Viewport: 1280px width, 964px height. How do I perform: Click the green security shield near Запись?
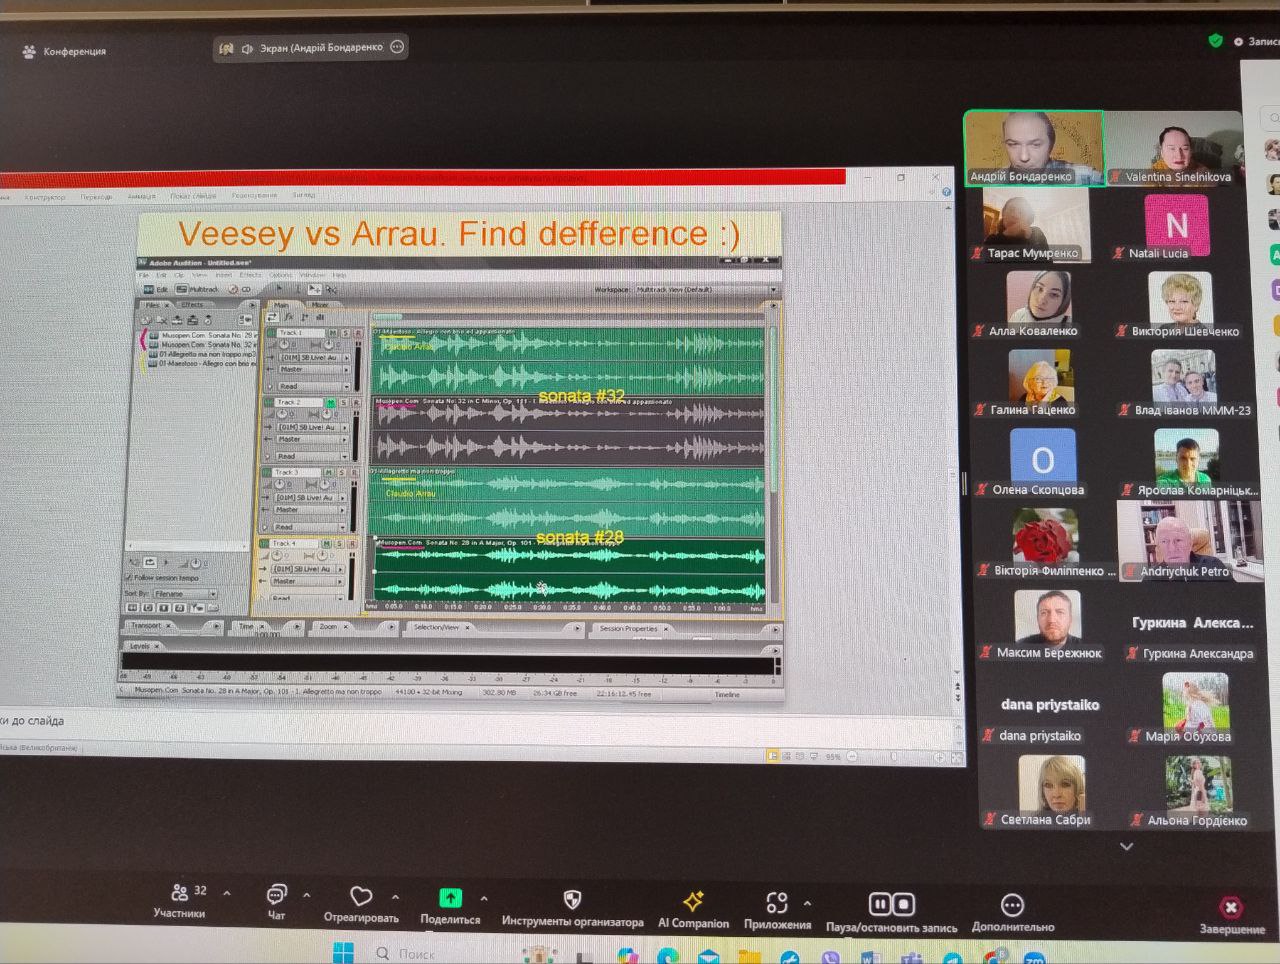pyautogui.click(x=1215, y=41)
